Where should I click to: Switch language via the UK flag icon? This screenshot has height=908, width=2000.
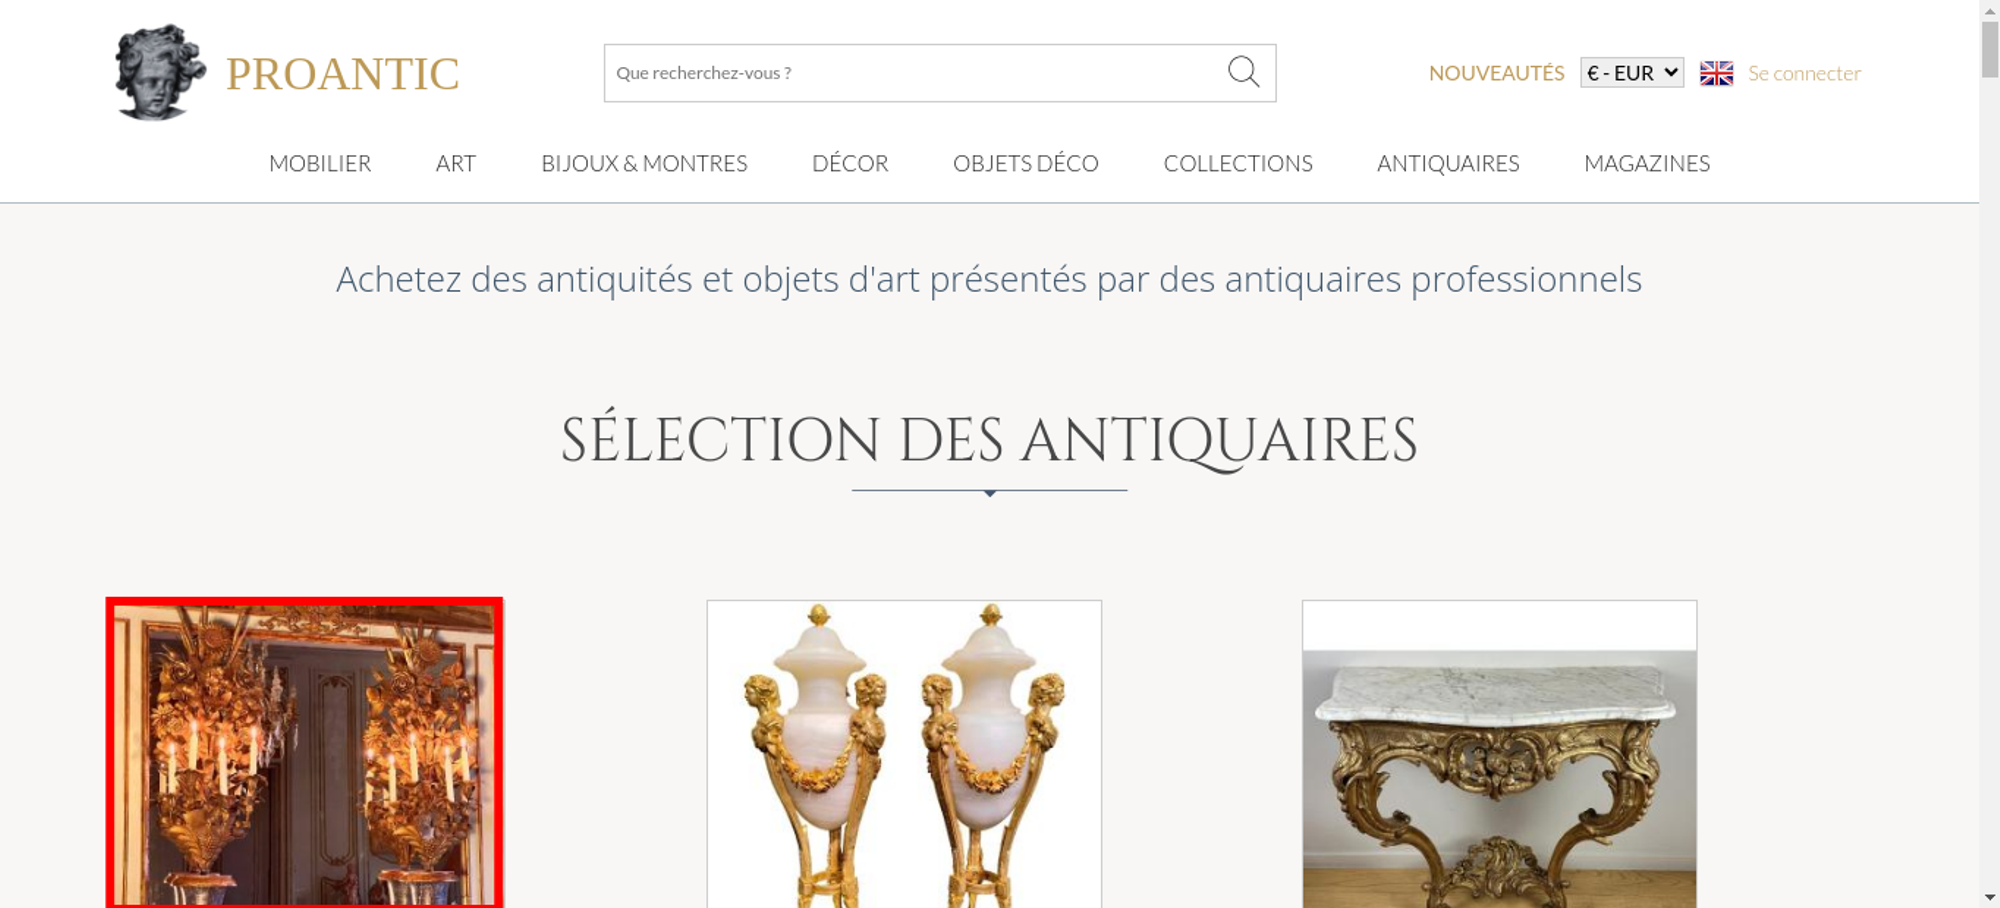1716,73
